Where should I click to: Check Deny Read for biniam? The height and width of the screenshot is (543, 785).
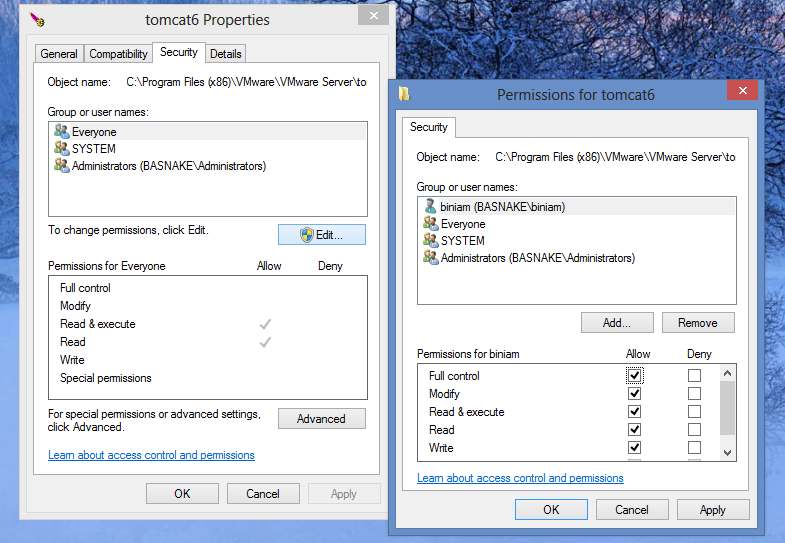[x=694, y=429]
